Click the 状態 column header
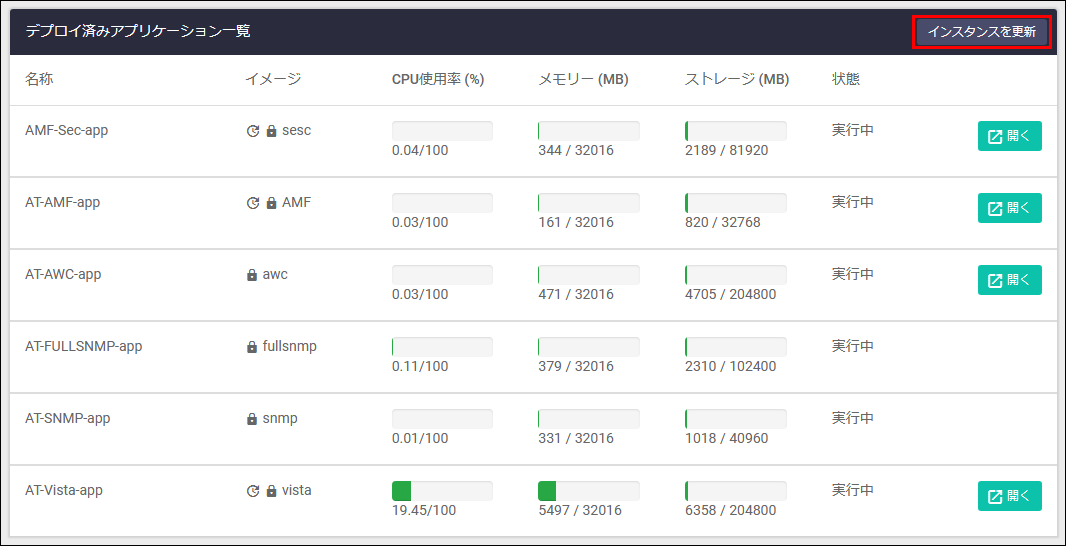The height and width of the screenshot is (546, 1066). (x=846, y=80)
